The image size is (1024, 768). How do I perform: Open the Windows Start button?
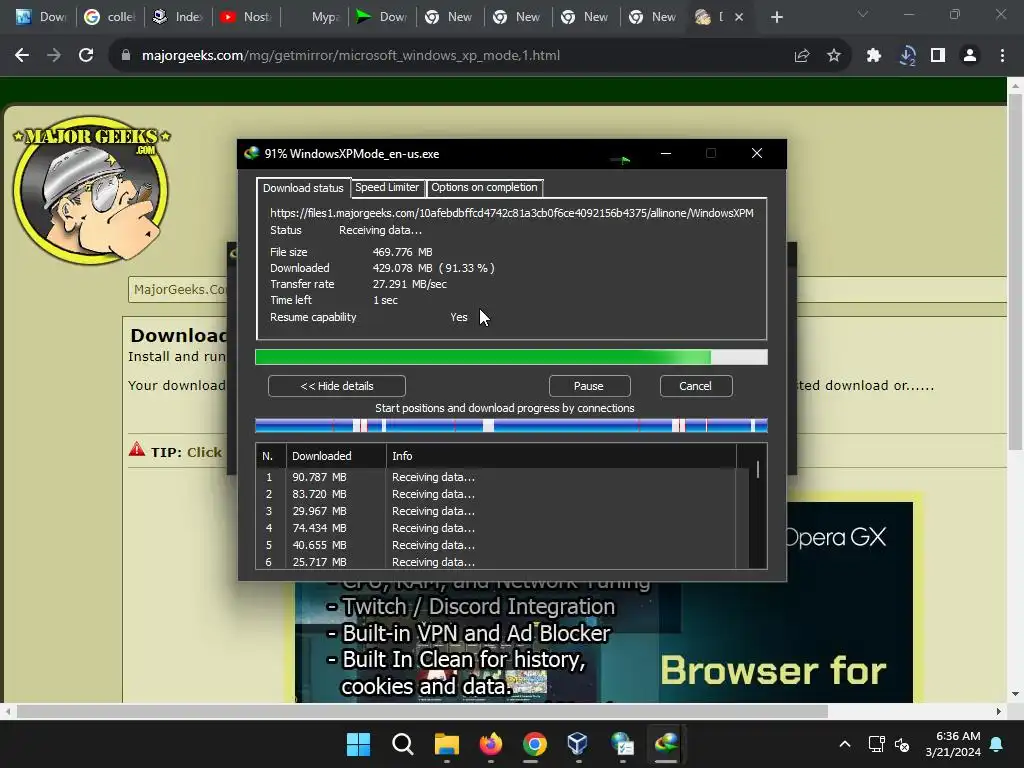tap(358, 744)
